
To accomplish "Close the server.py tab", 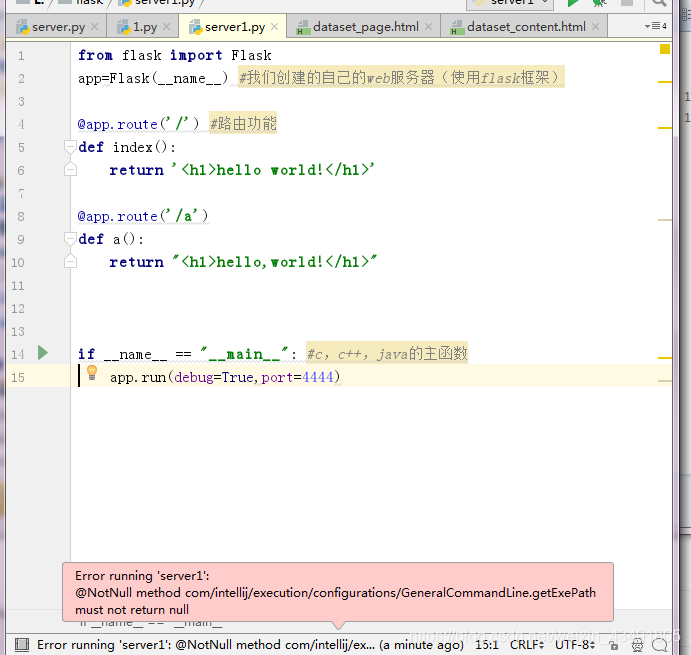I will tap(94, 27).
